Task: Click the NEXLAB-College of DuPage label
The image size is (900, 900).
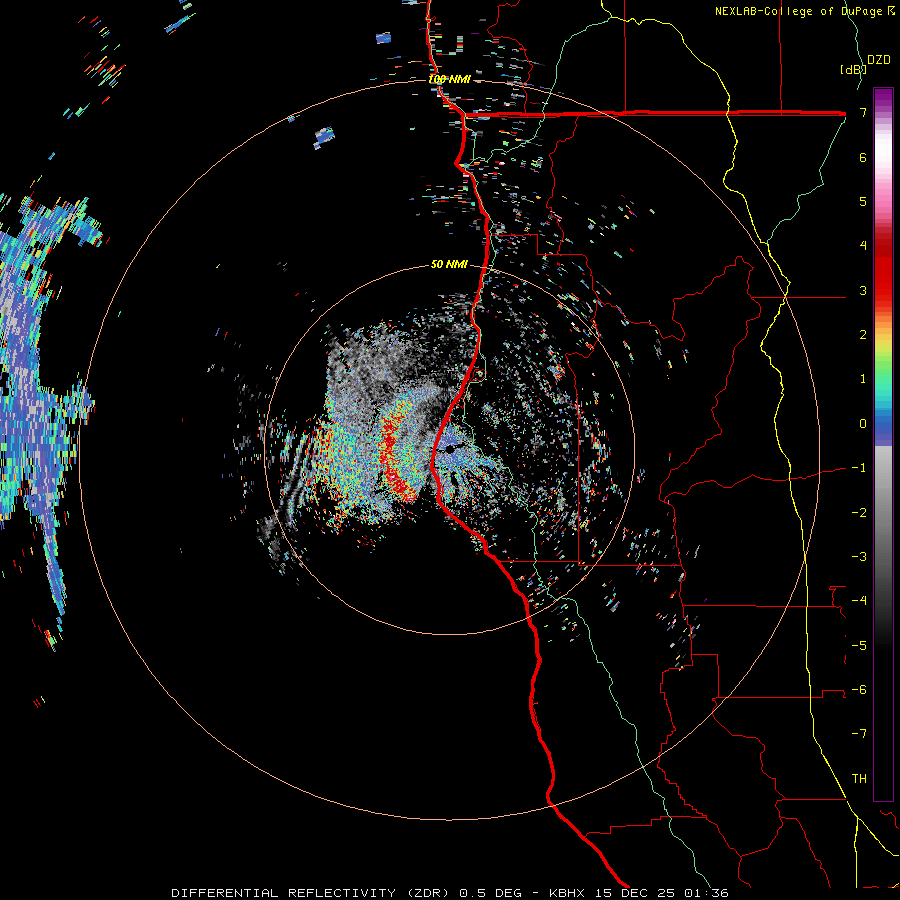Action: [x=800, y=11]
